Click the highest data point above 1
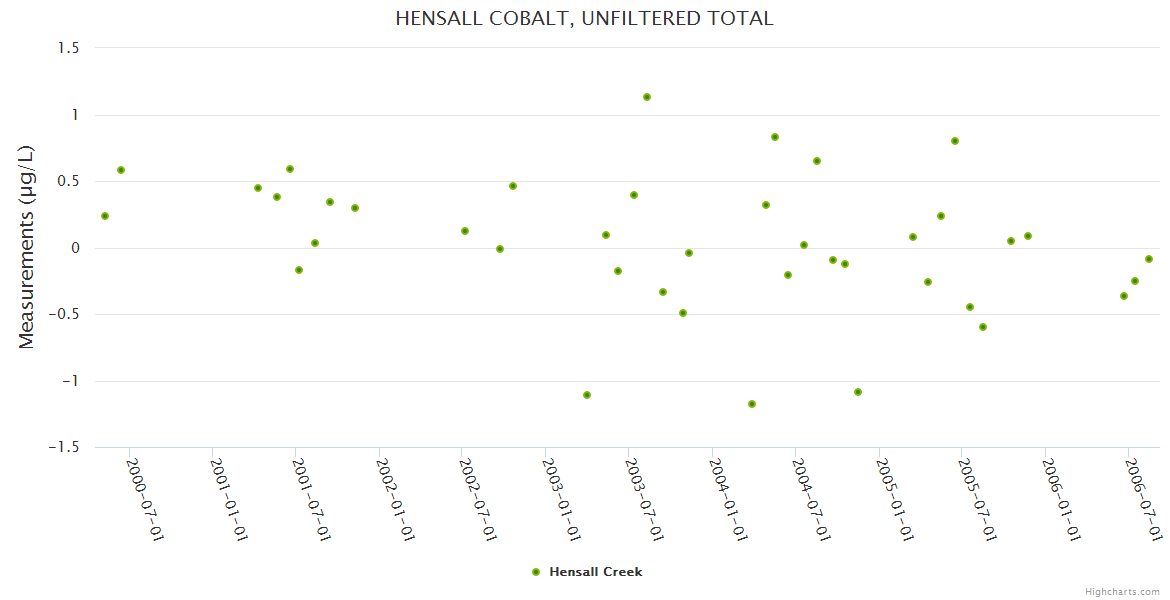Image resolution: width=1170 pixels, height=600 pixels. (x=647, y=97)
